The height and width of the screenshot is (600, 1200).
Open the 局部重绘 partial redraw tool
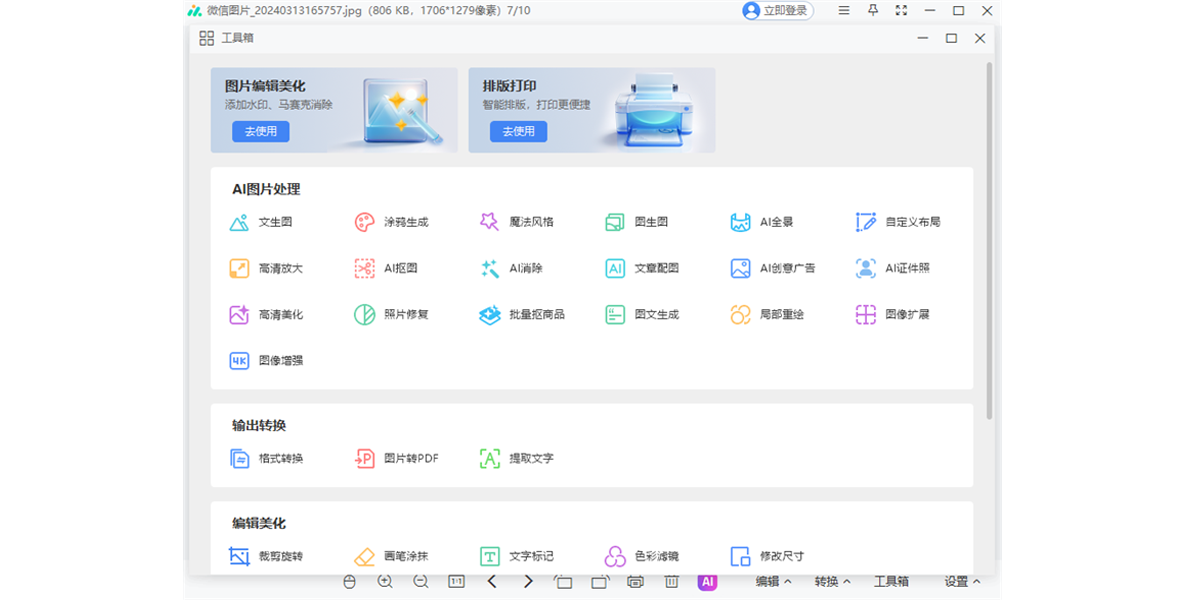(x=767, y=314)
